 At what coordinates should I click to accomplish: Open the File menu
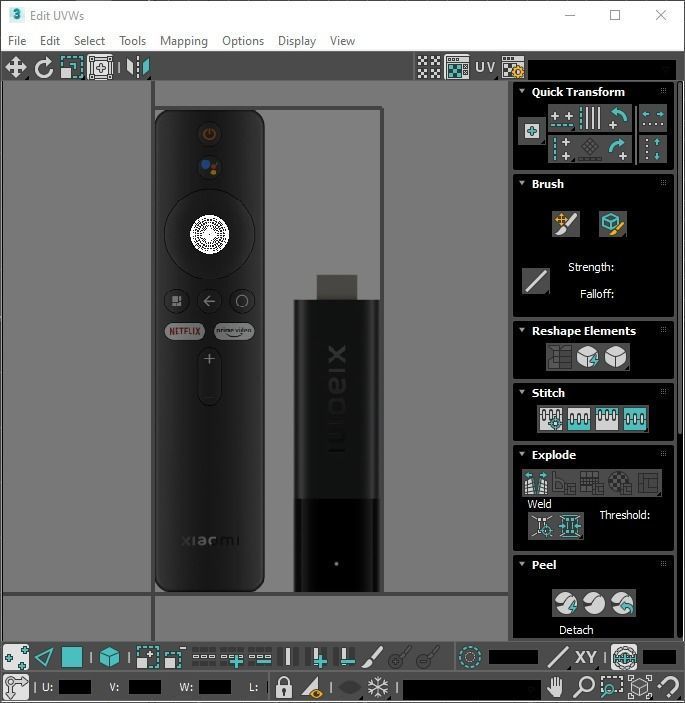(17, 41)
